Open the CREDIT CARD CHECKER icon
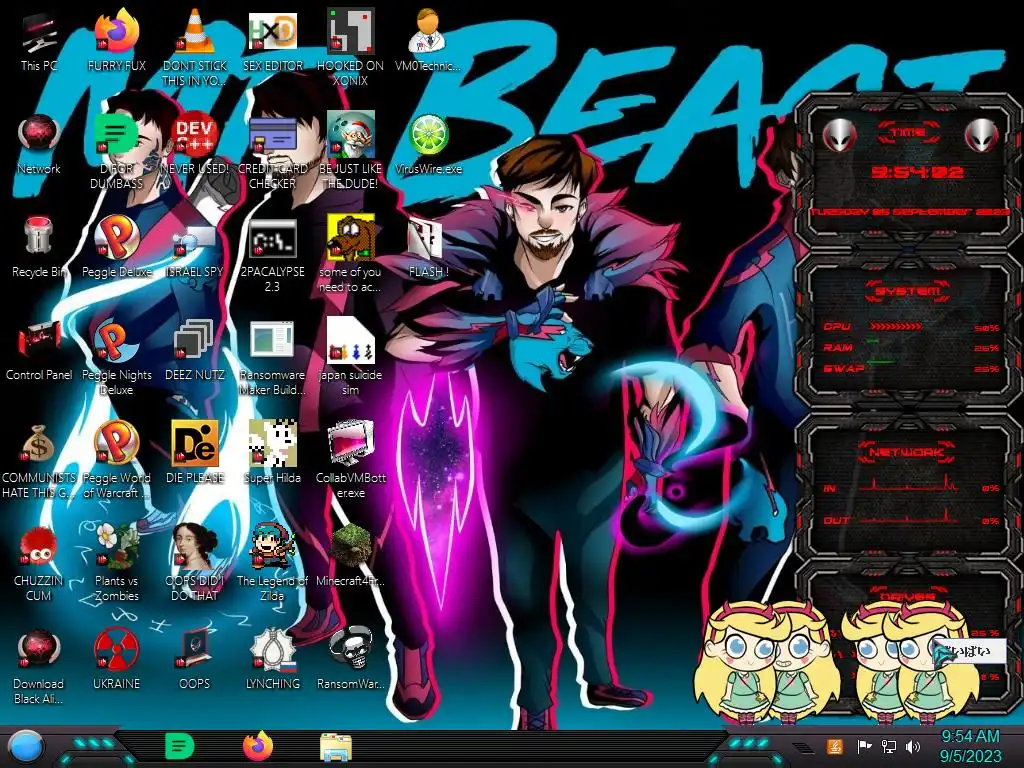1024x768 pixels. coord(272,136)
